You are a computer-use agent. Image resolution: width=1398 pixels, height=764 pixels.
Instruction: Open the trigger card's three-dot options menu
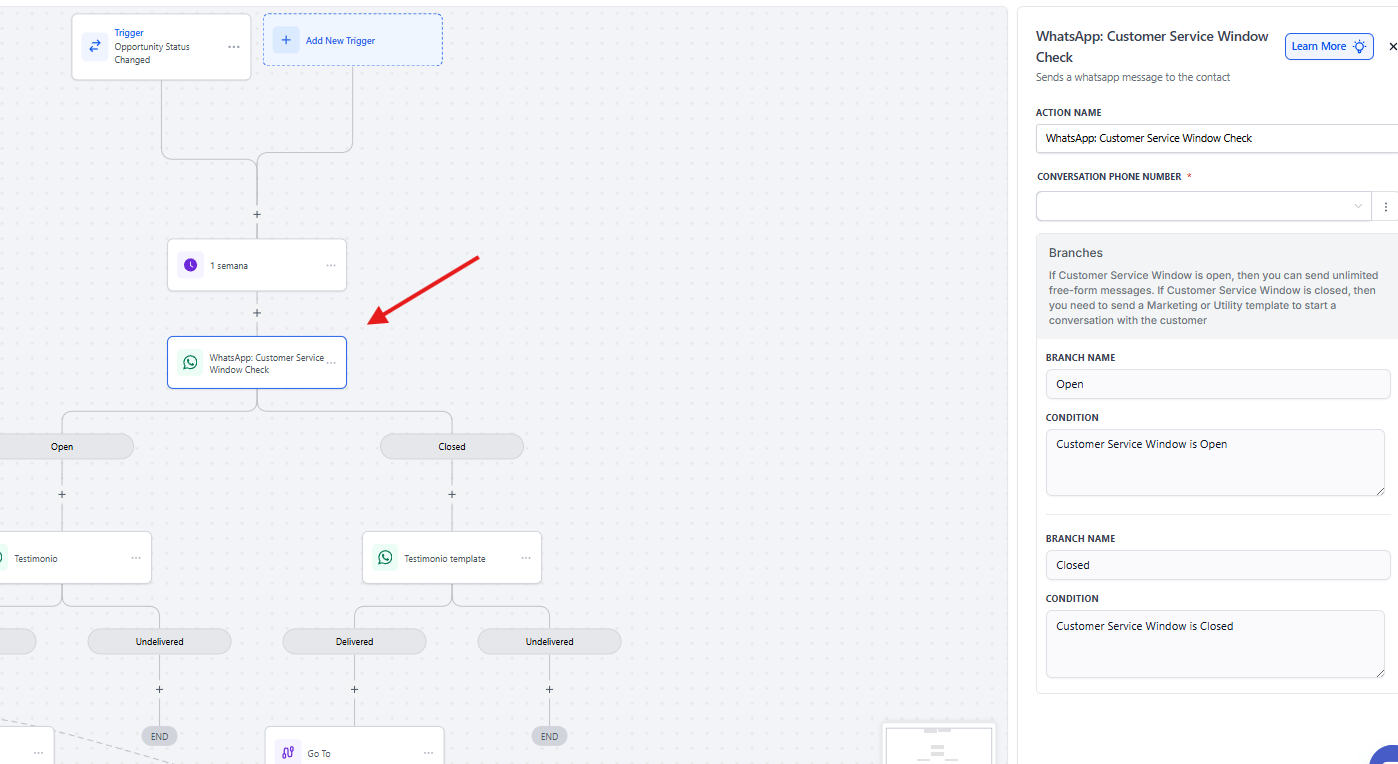[x=233, y=47]
